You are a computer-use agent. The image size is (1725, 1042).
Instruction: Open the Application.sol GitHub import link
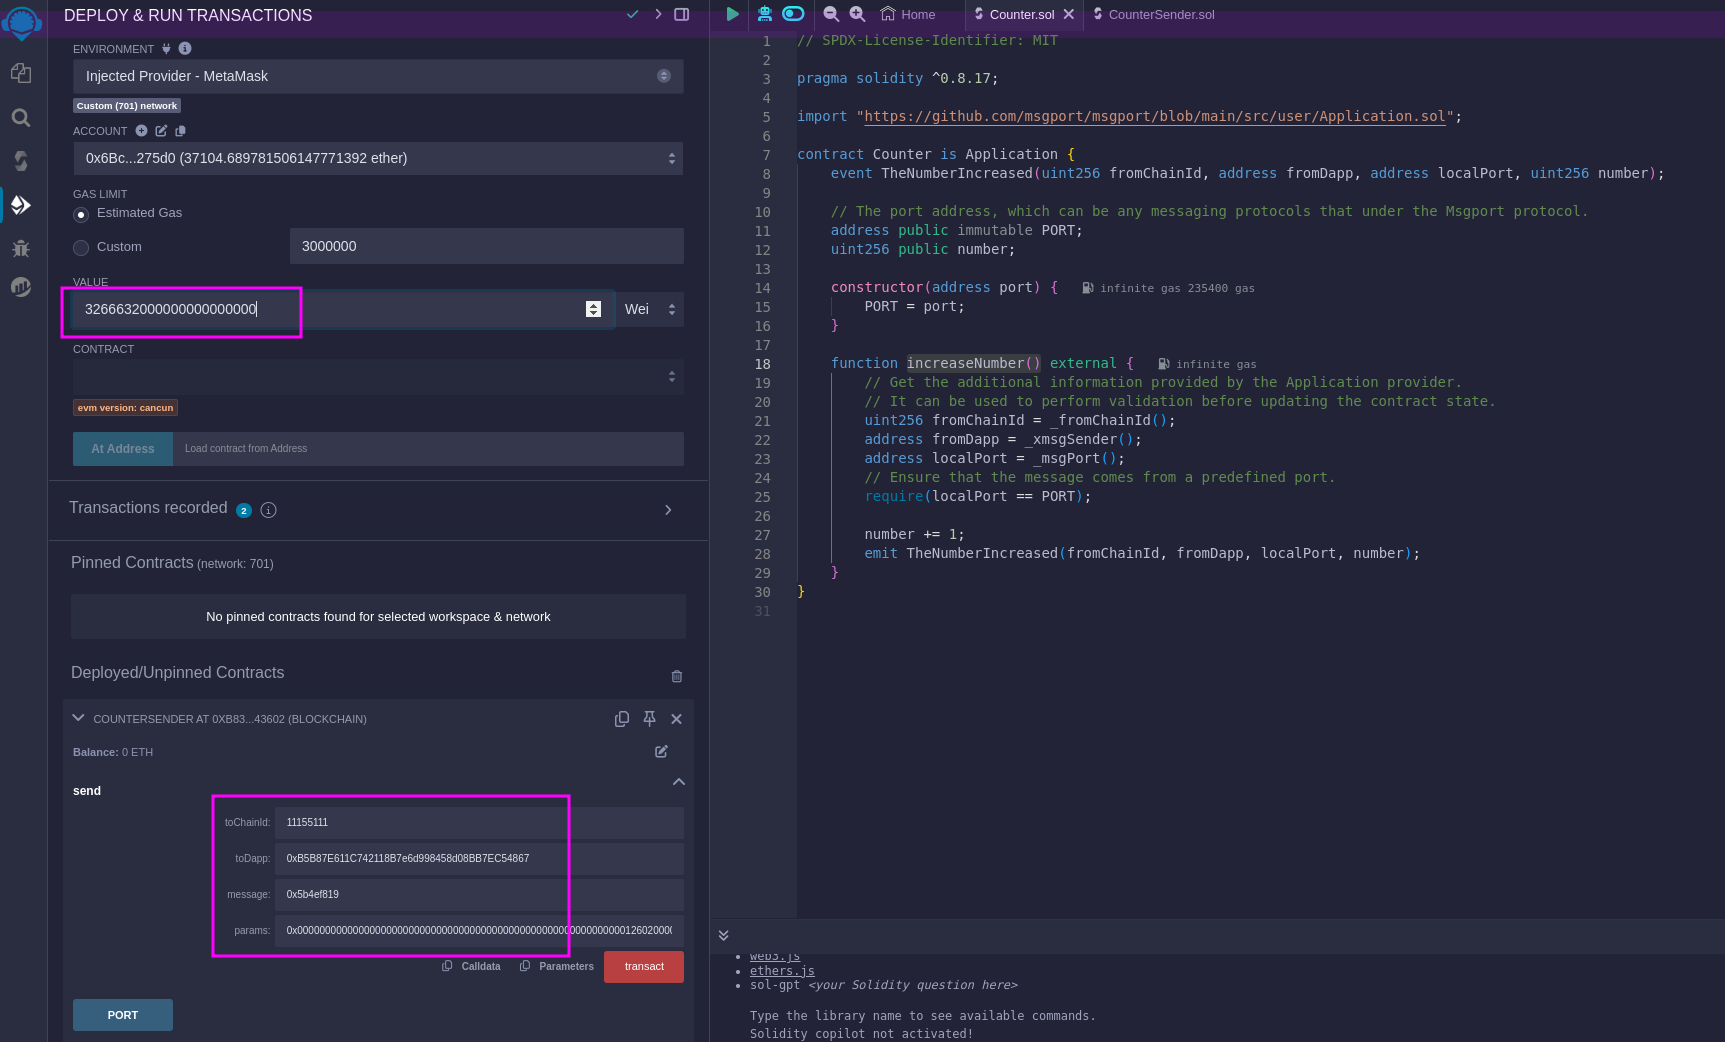1155,116
